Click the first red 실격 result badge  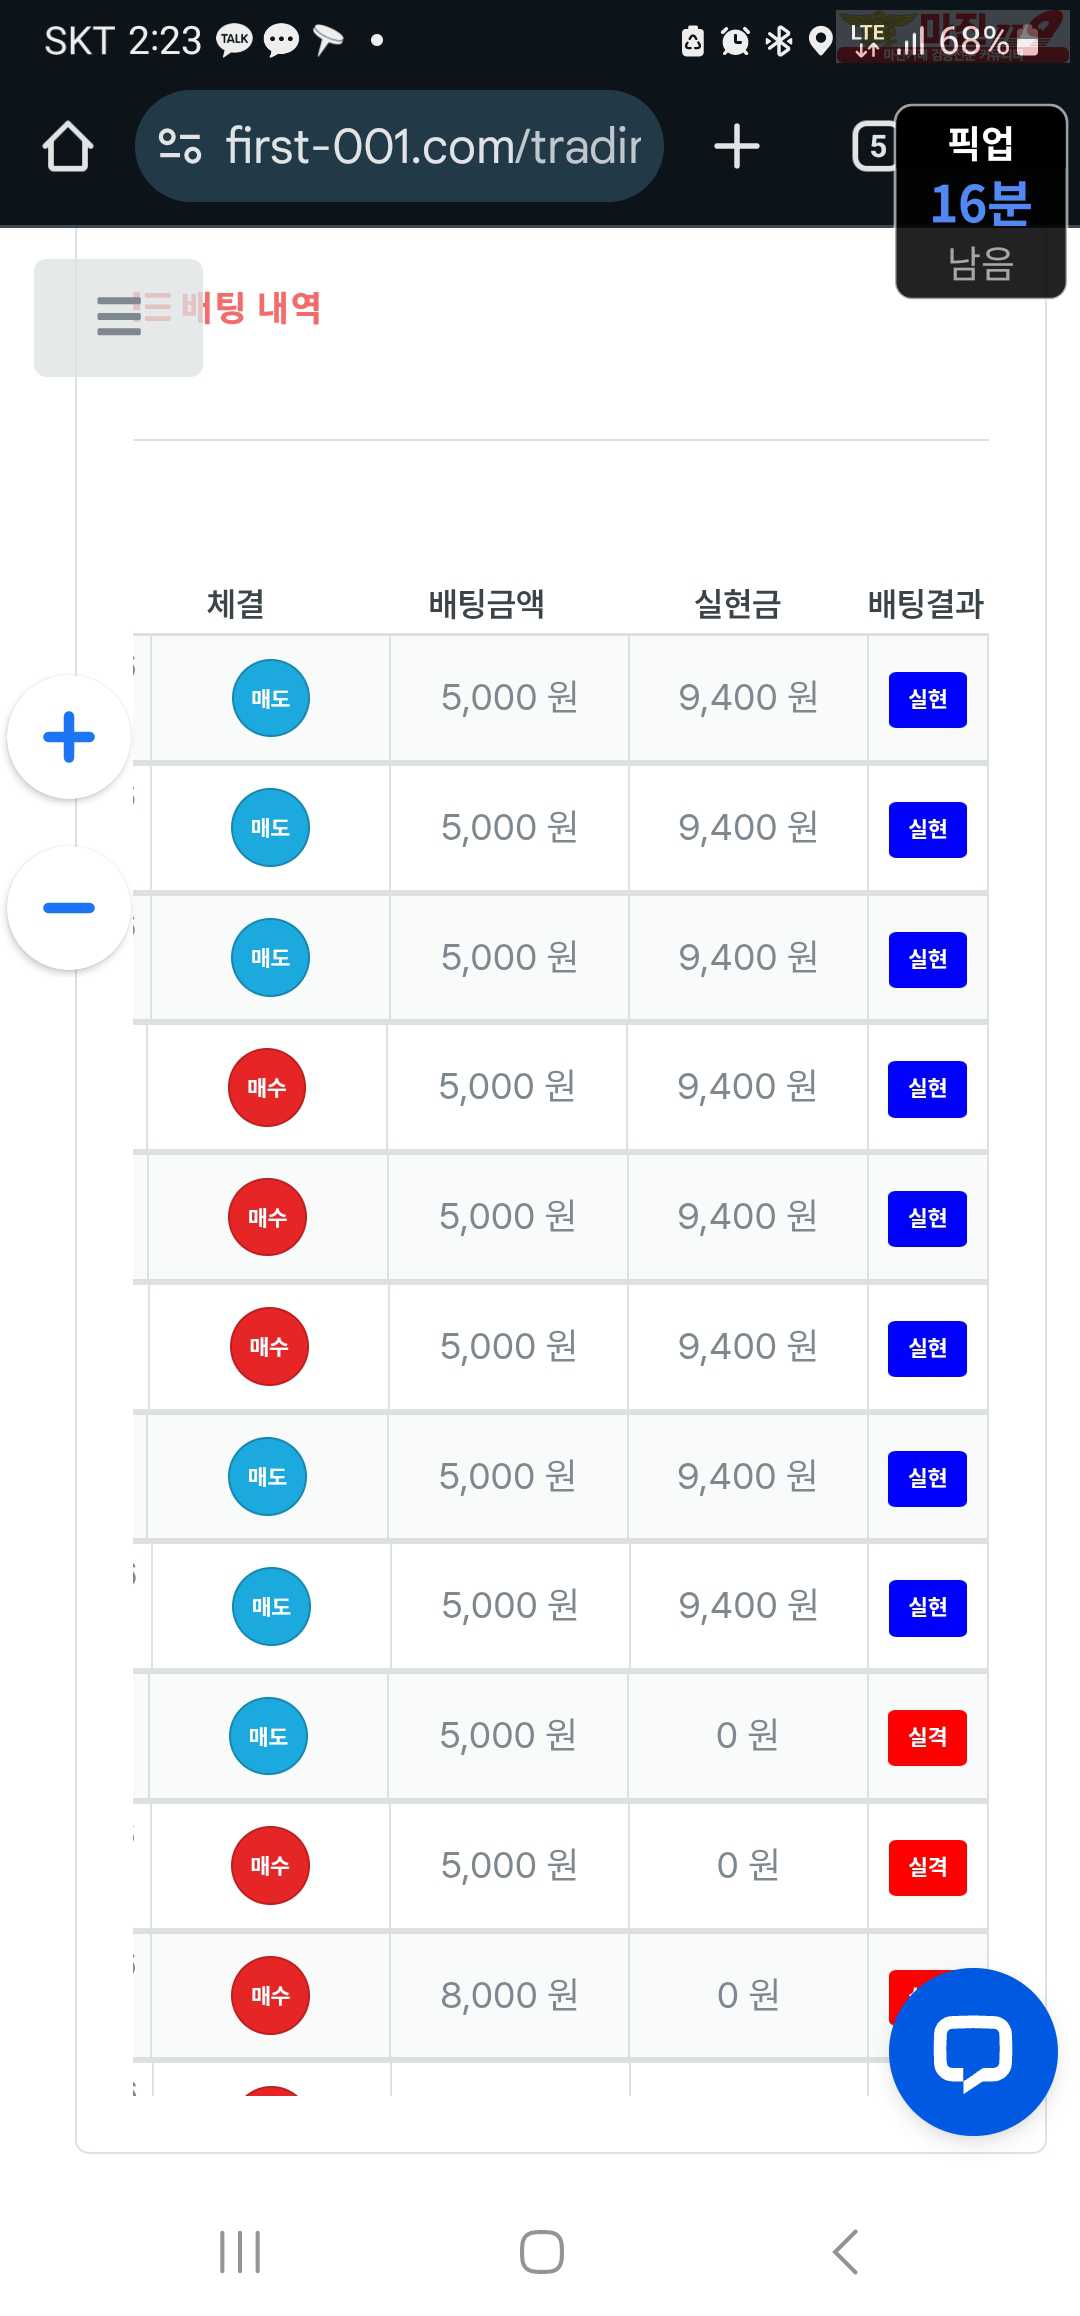[x=928, y=1737]
